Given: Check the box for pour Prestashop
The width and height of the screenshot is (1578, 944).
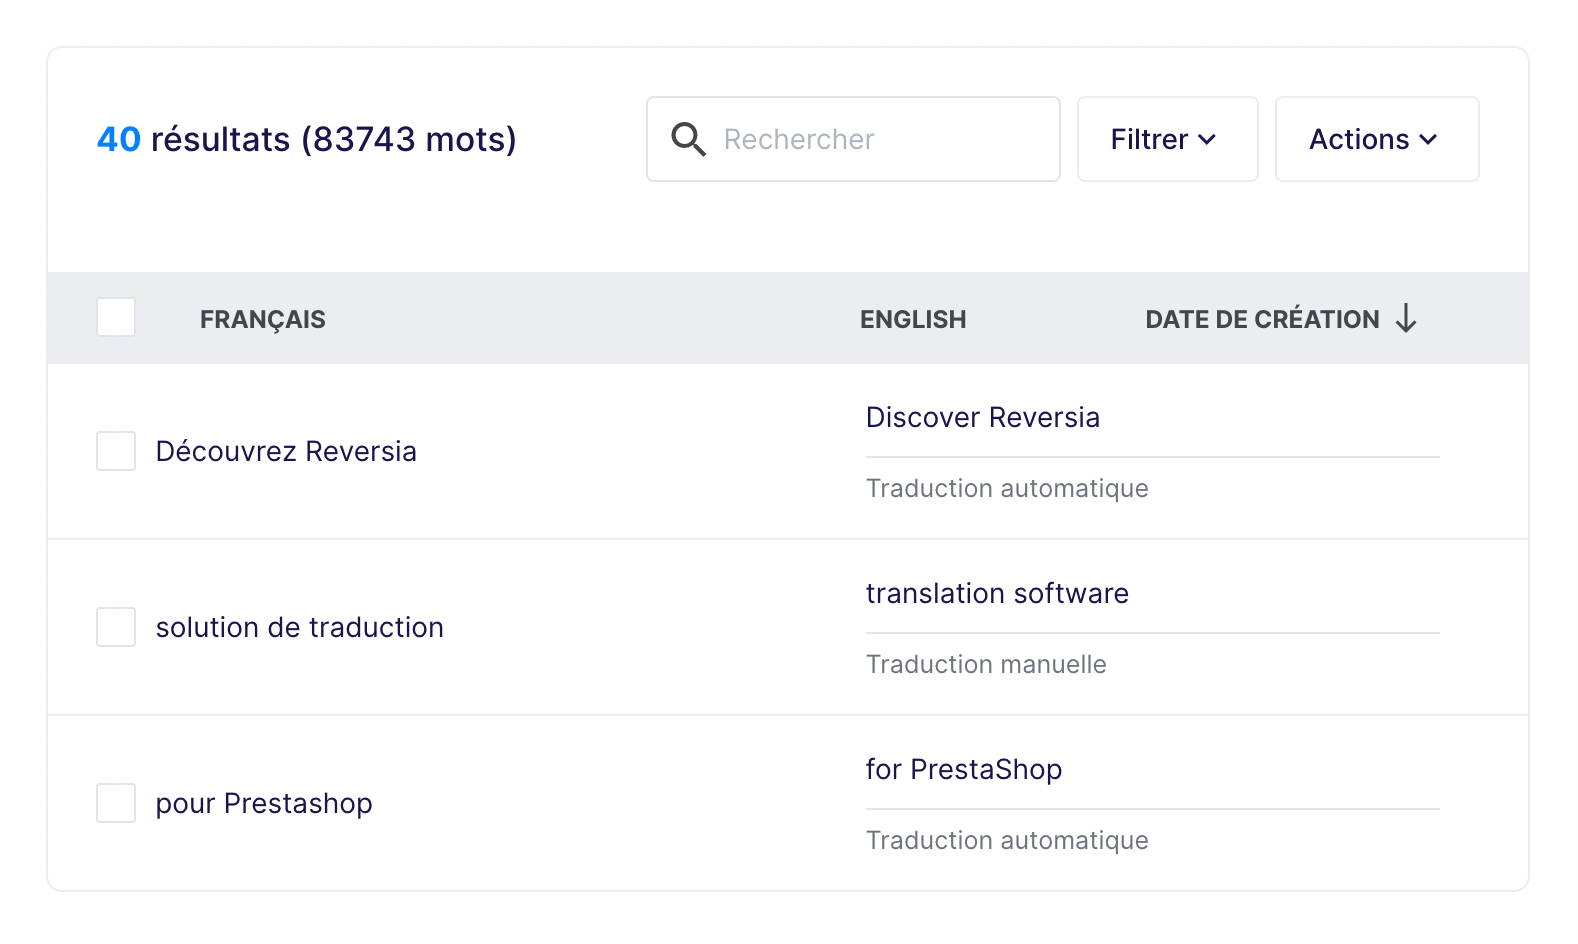Looking at the screenshot, I should coord(116,803).
